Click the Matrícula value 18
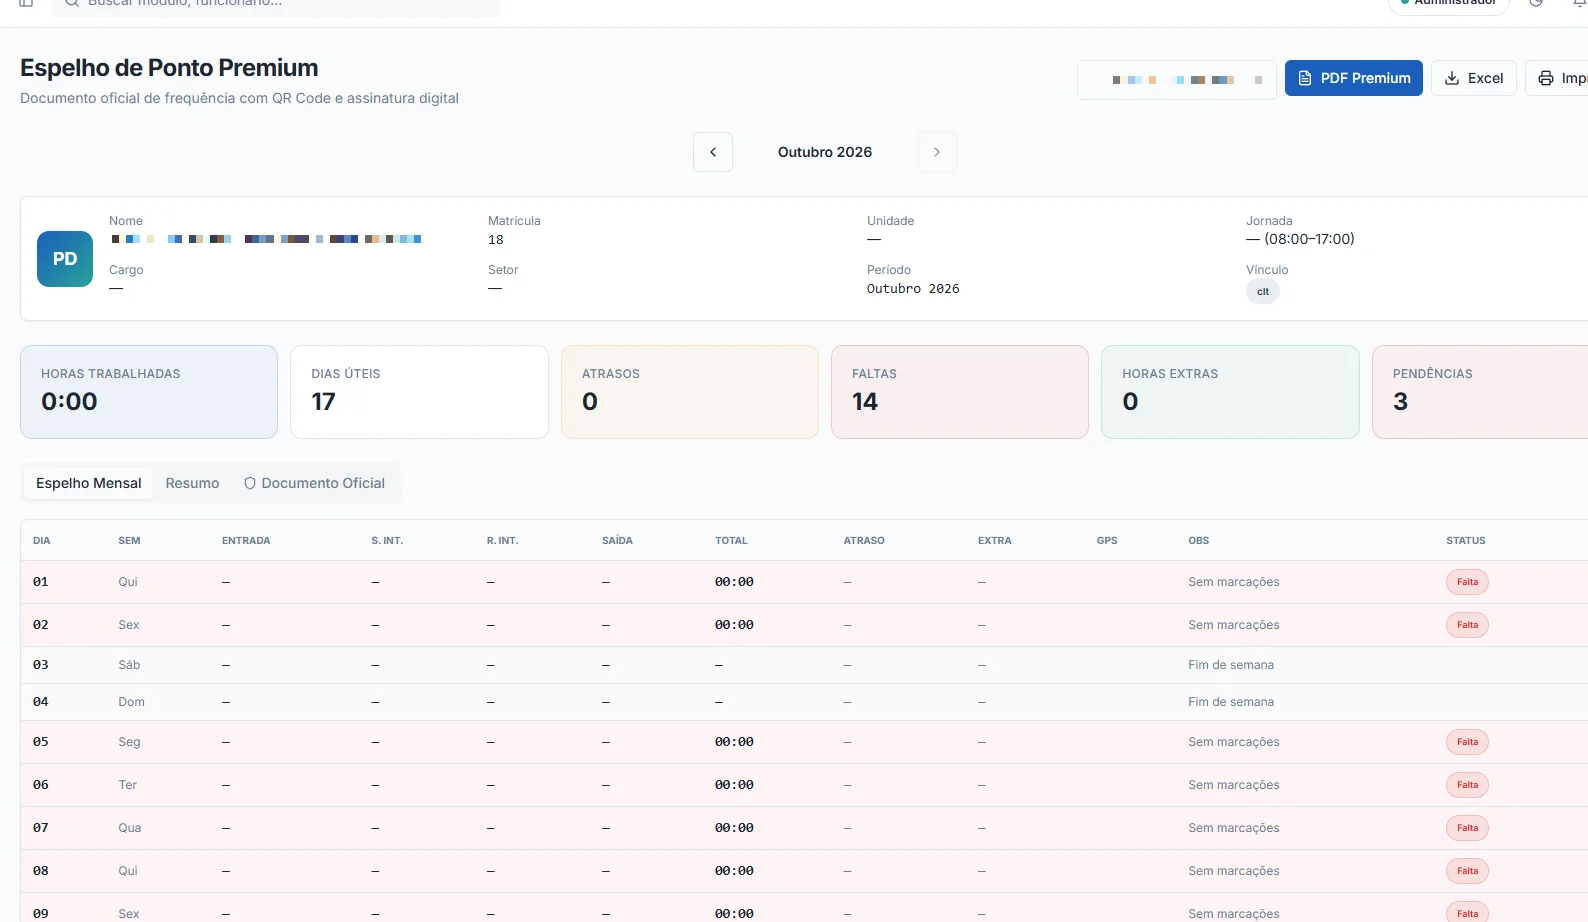The image size is (1588, 922). click(x=496, y=240)
